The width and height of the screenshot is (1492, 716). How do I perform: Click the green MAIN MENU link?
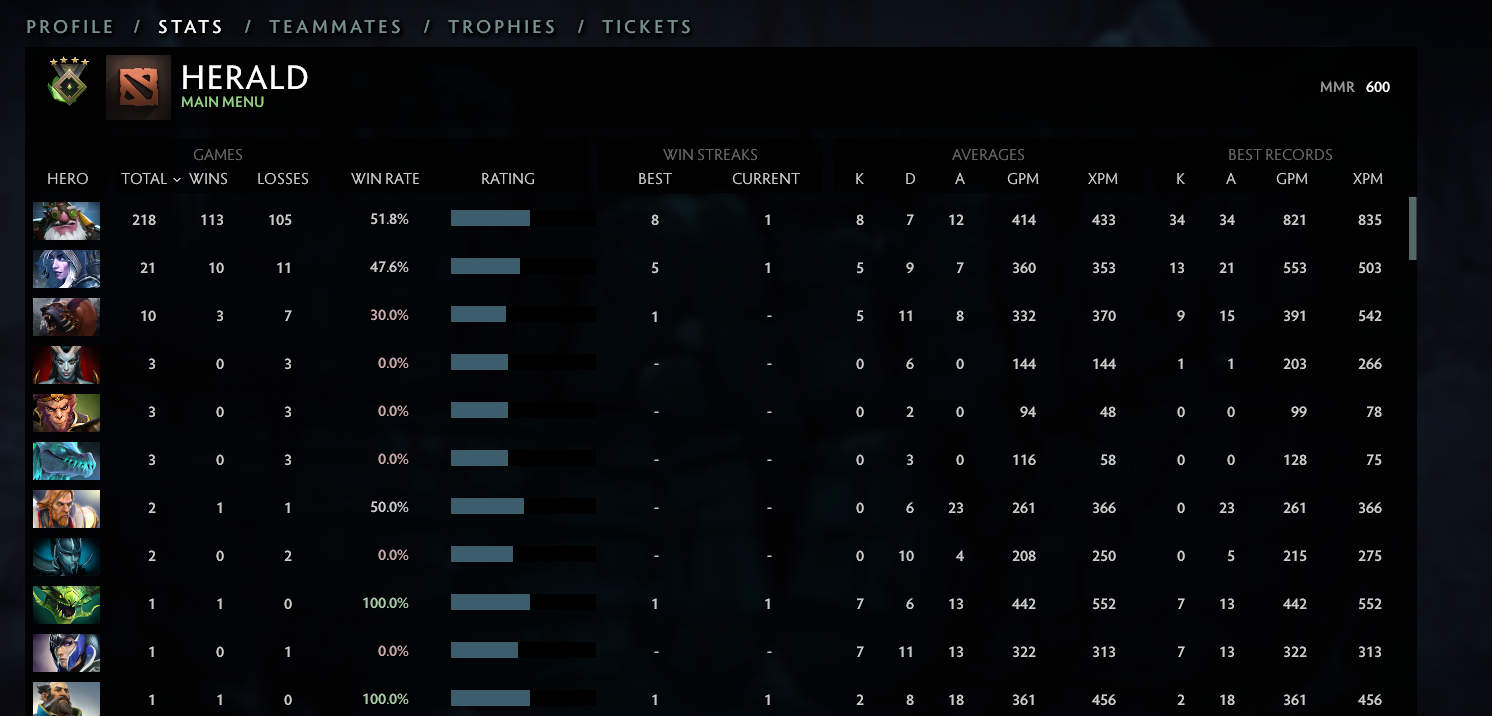222,102
